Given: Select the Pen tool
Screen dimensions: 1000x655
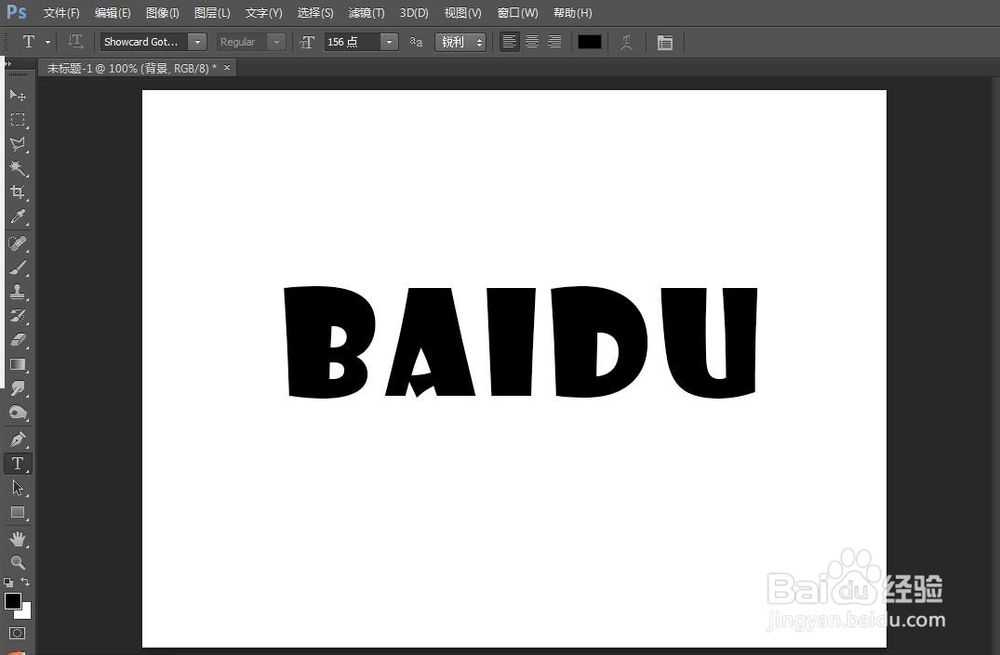Looking at the screenshot, I should click(x=17, y=439).
